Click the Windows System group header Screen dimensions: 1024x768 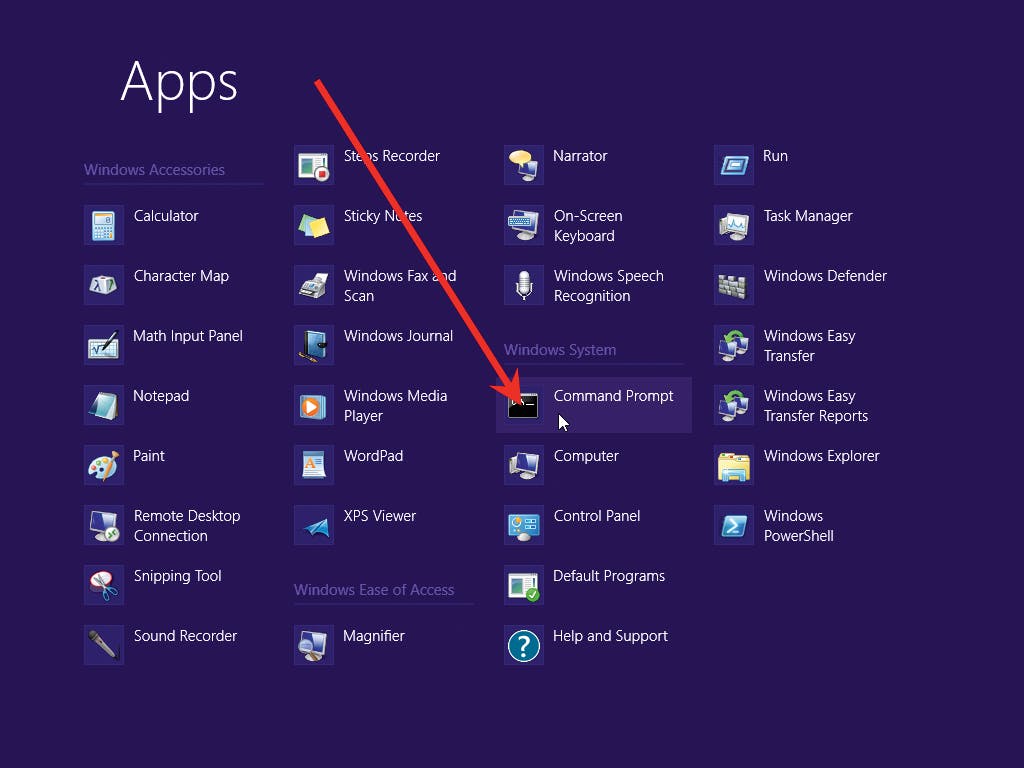[560, 350]
